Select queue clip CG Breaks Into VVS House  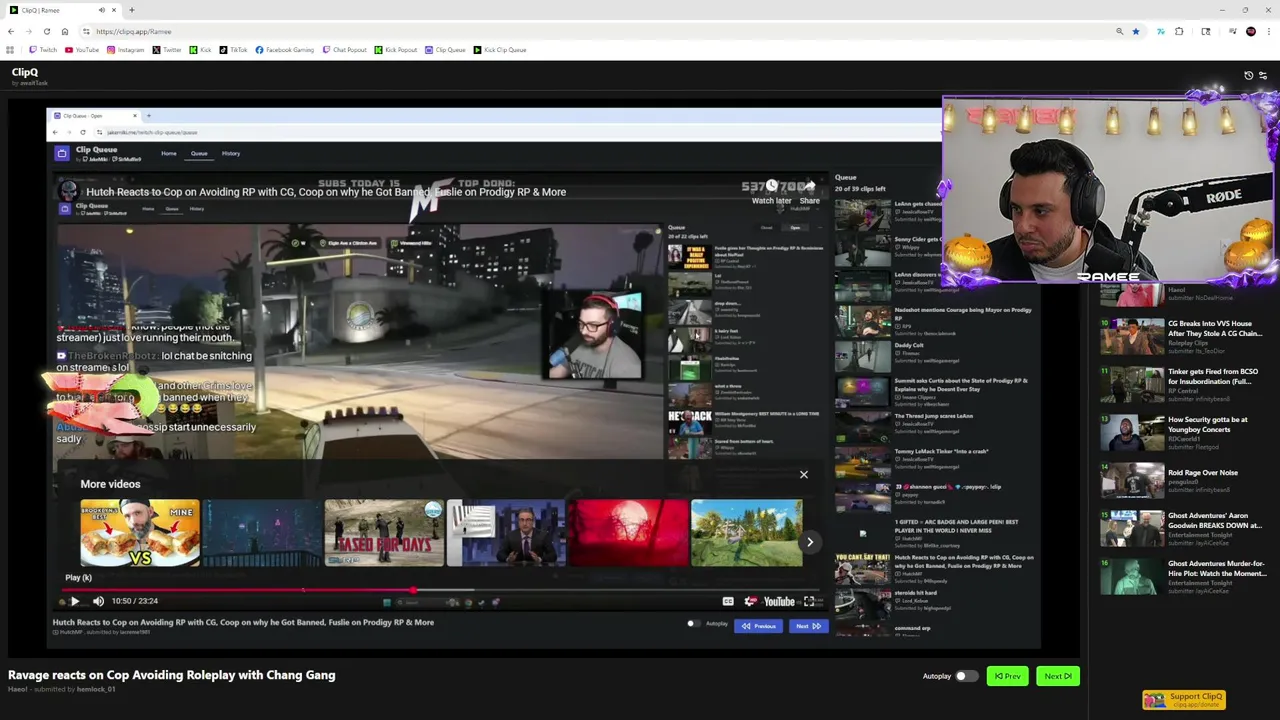click(x=1184, y=337)
